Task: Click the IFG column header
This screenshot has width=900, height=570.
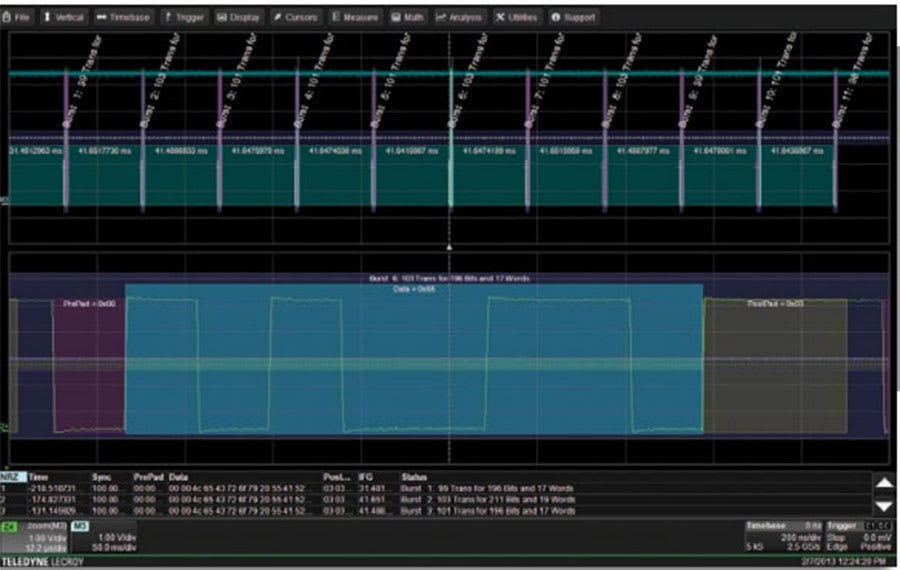Action: coord(366,477)
